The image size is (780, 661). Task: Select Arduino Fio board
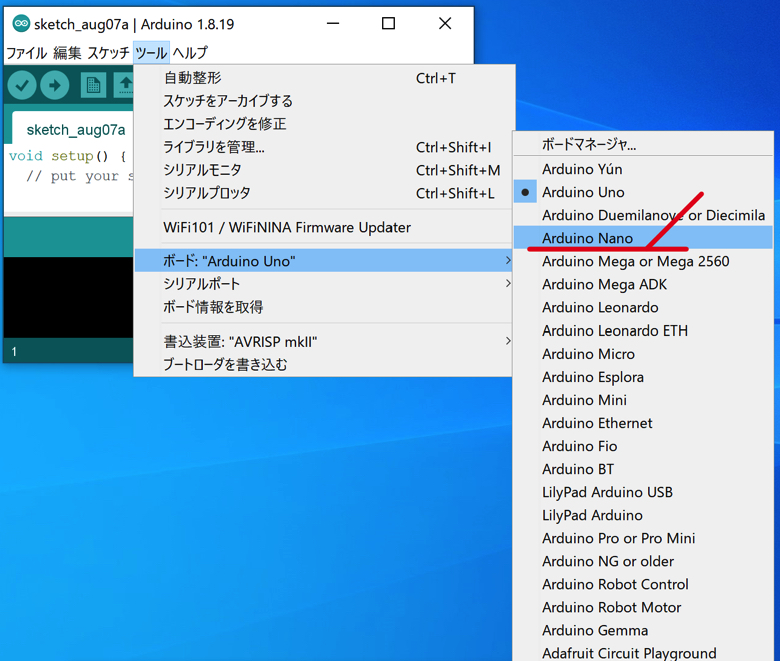[x=643, y=446]
